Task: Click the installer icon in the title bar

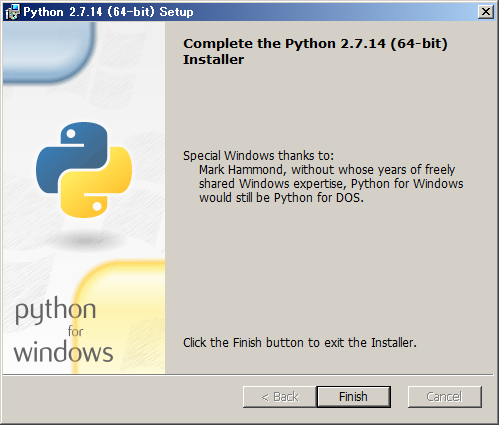Action: (12, 12)
